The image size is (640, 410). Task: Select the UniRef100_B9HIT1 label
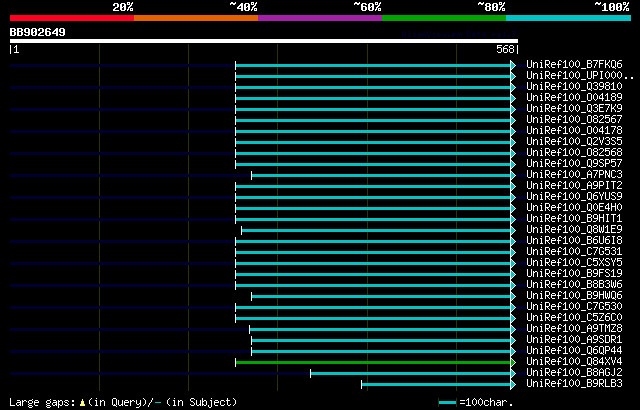click(x=574, y=219)
